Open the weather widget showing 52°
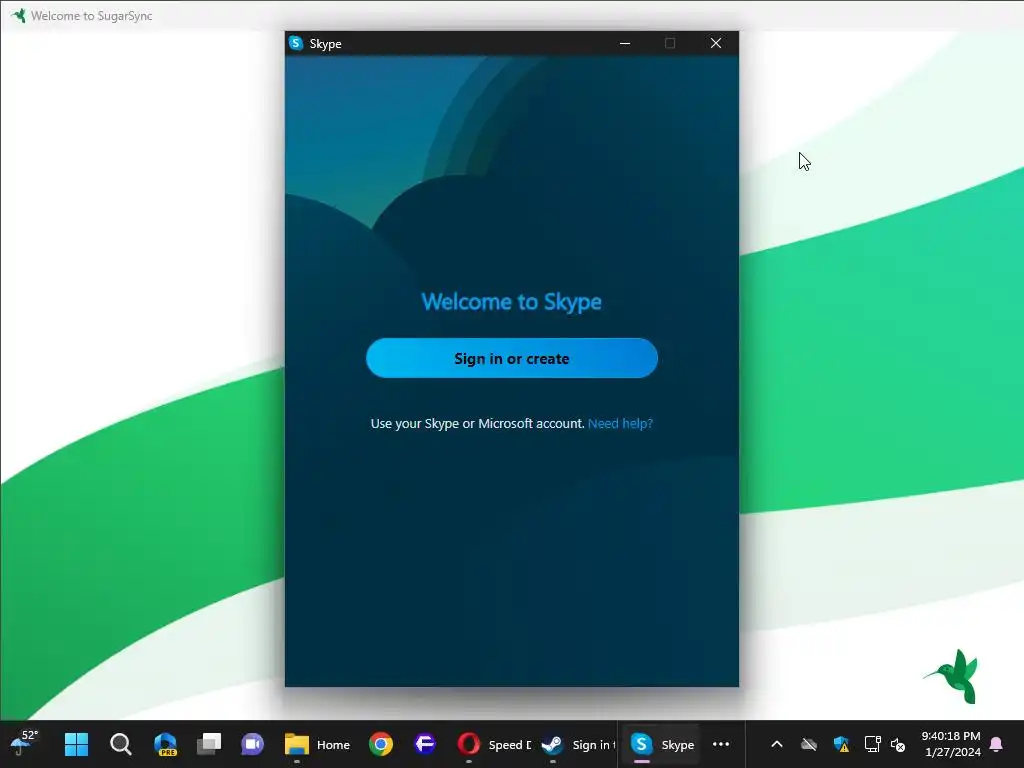This screenshot has width=1024, height=768. coord(24,743)
